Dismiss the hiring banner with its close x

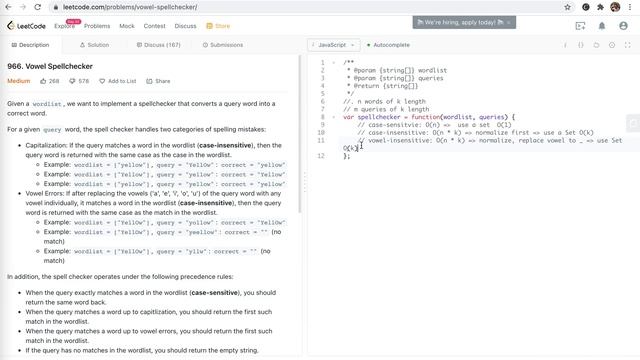tap(509, 22)
